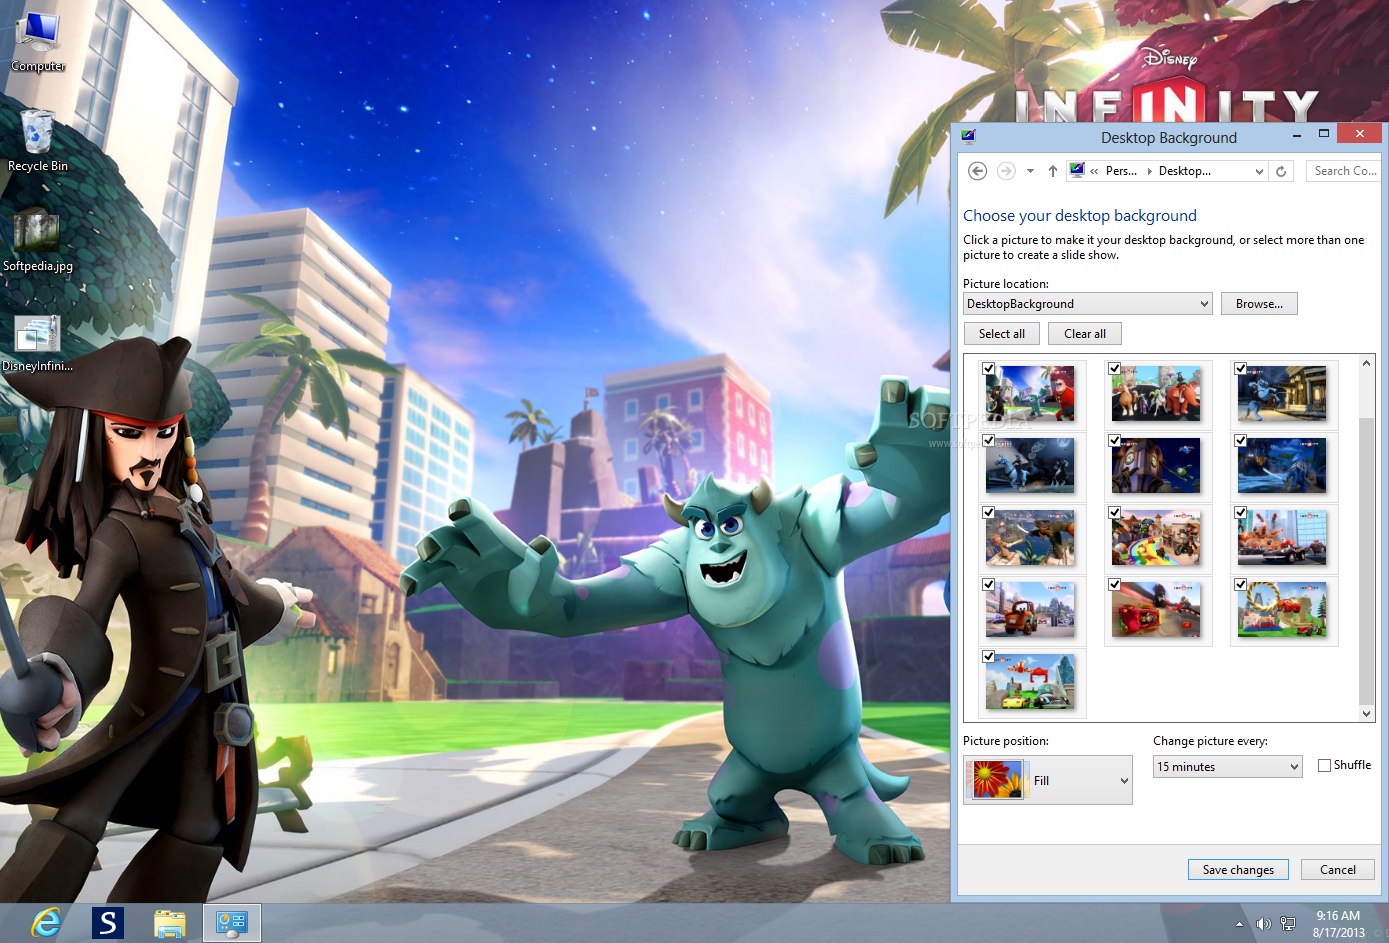Cancel the desktop background changes
1389x943 pixels.
[x=1338, y=870]
